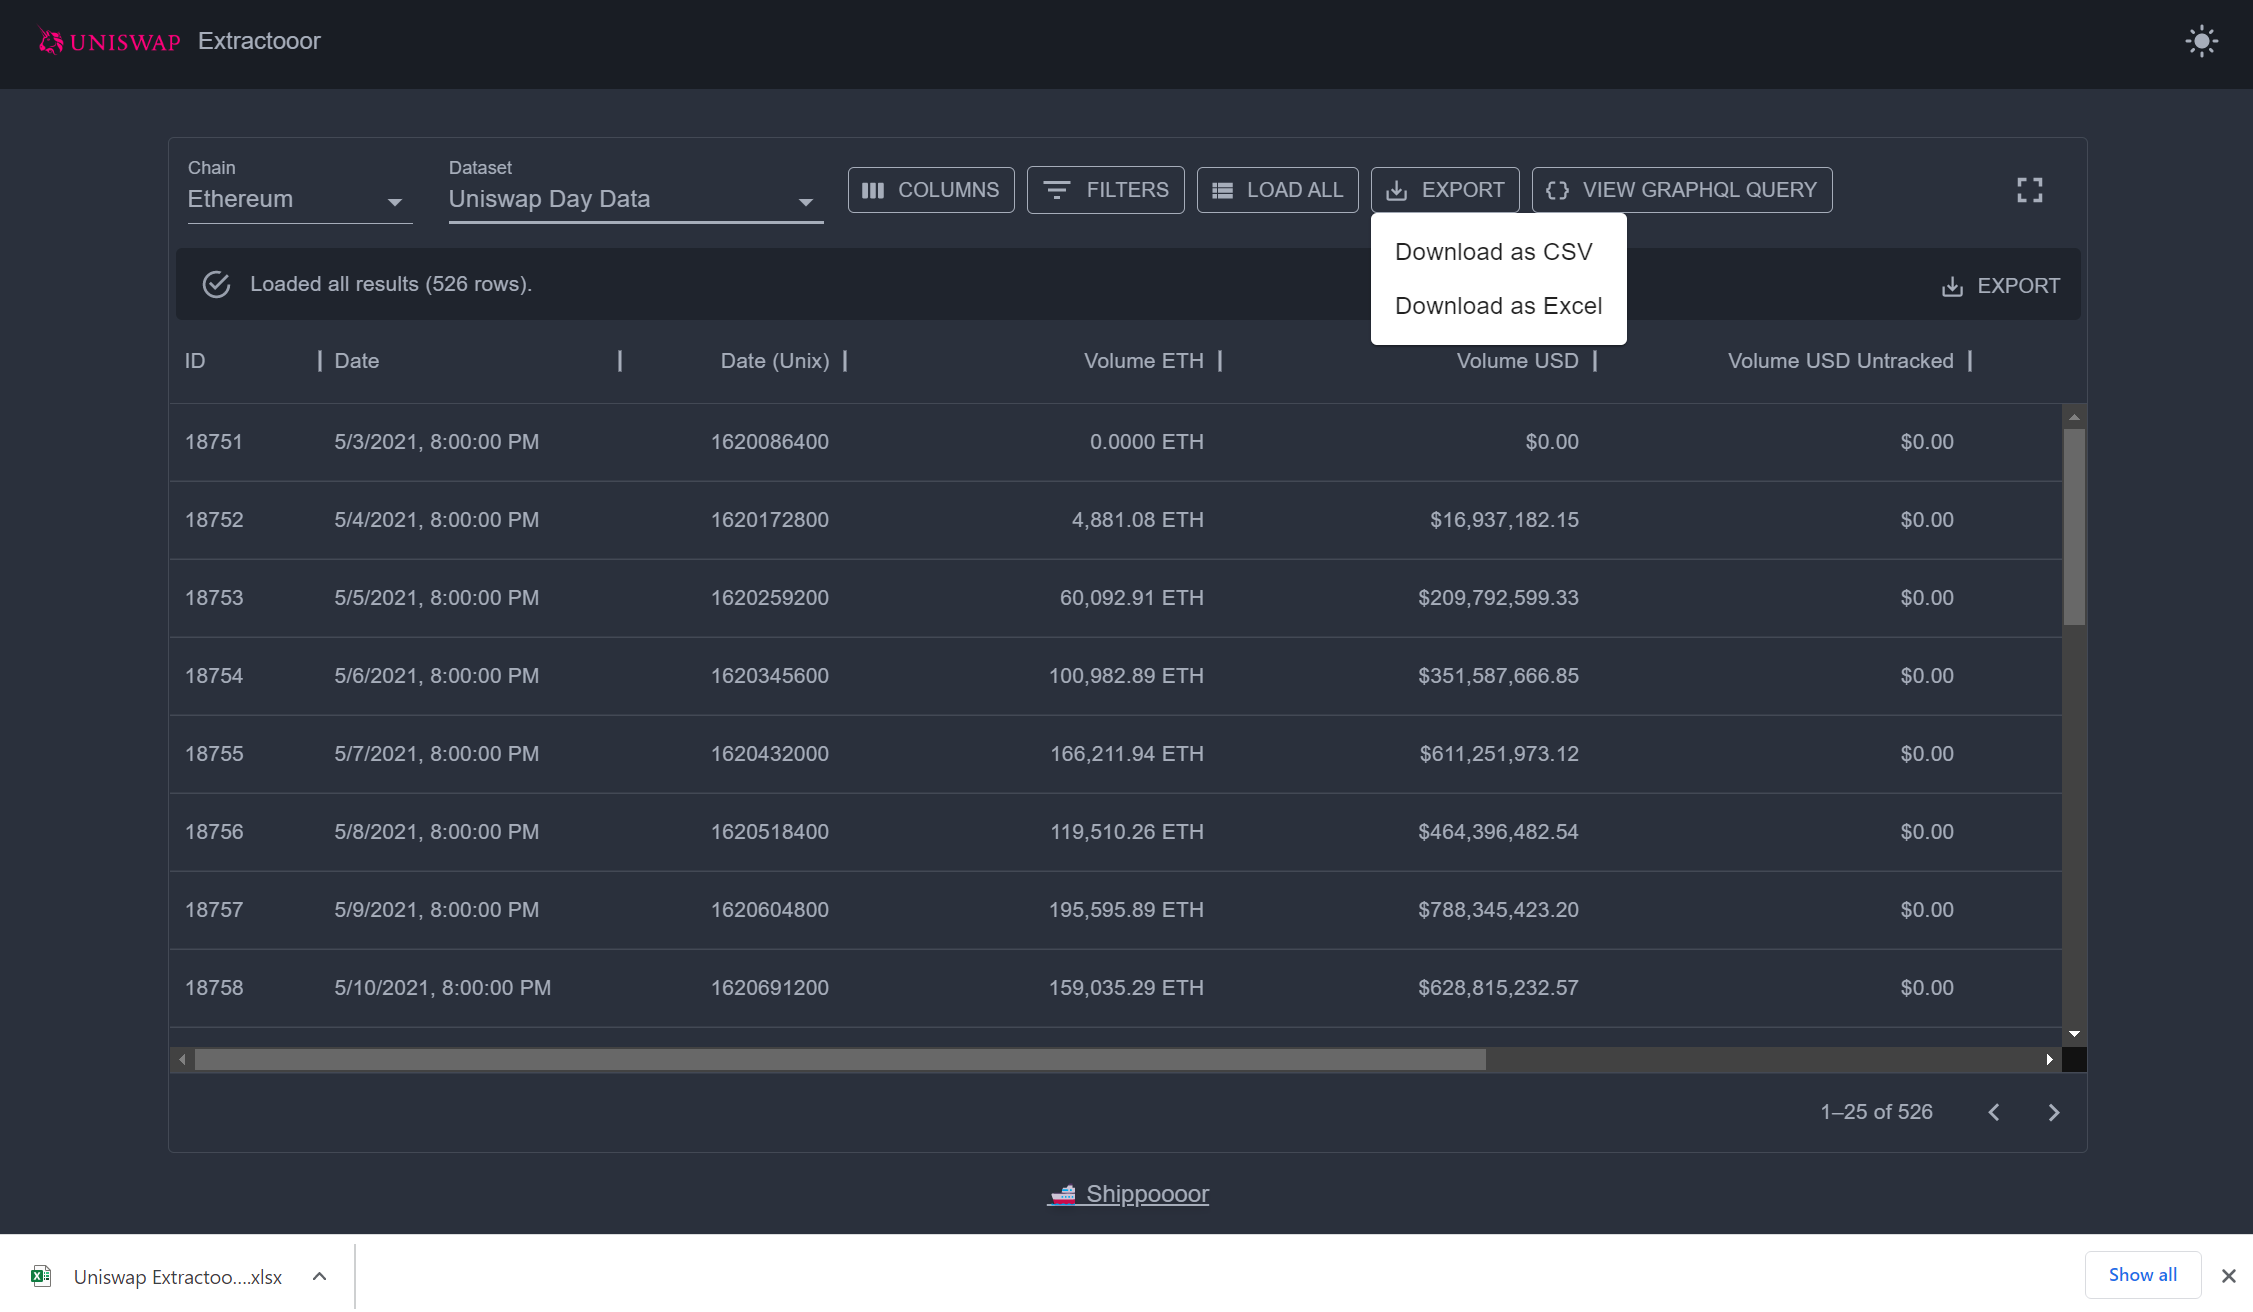Click the horizontal scrollbar left arrow
The width and height of the screenshot is (2253, 1312).
[182, 1060]
